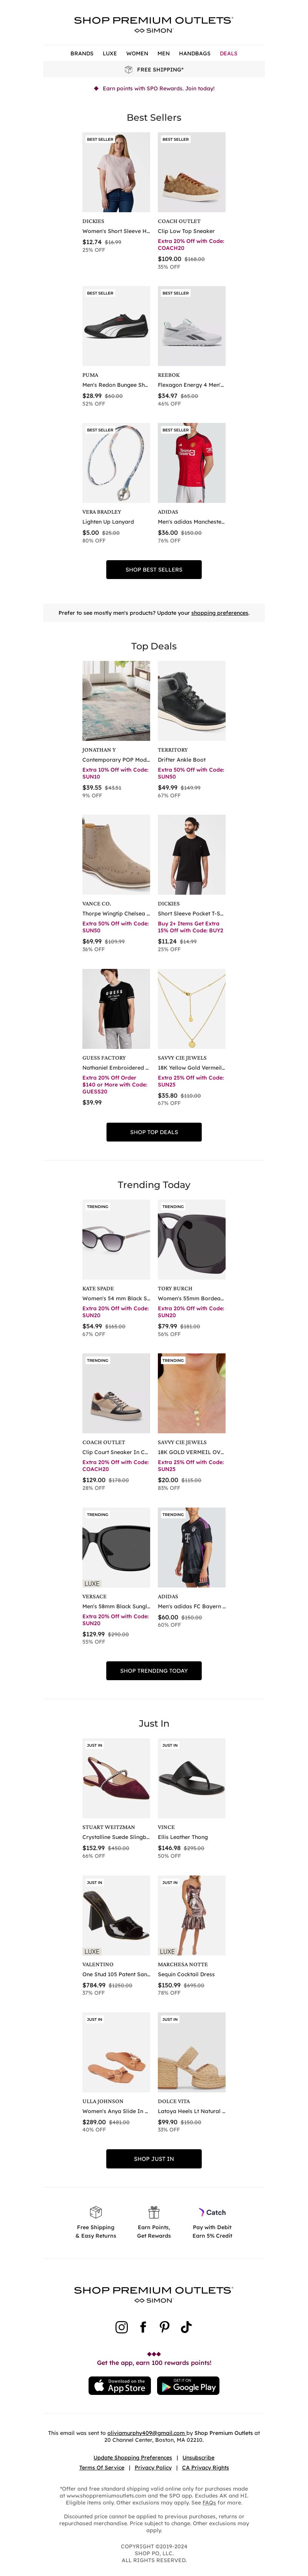
Task: Click the Free Shipping box icon
Action: tap(96, 2211)
